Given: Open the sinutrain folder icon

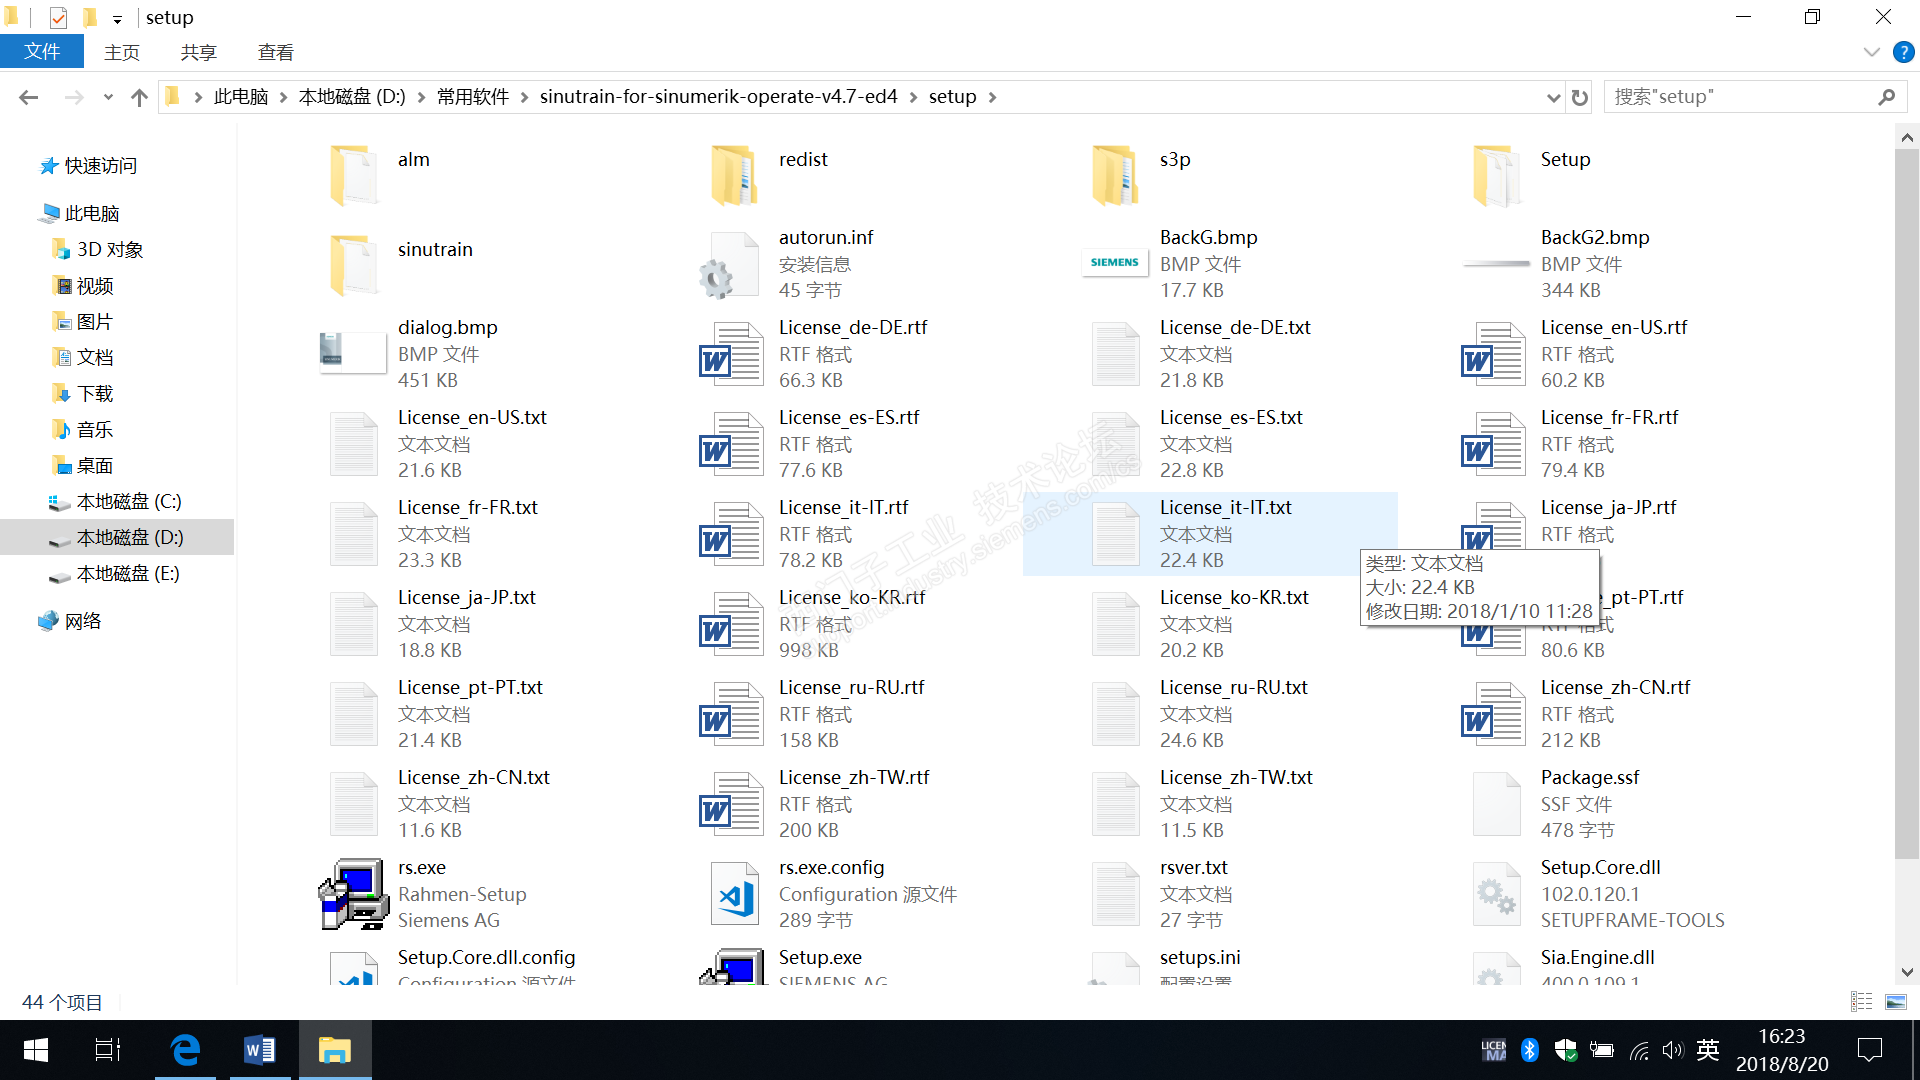Looking at the screenshot, I should (353, 265).
